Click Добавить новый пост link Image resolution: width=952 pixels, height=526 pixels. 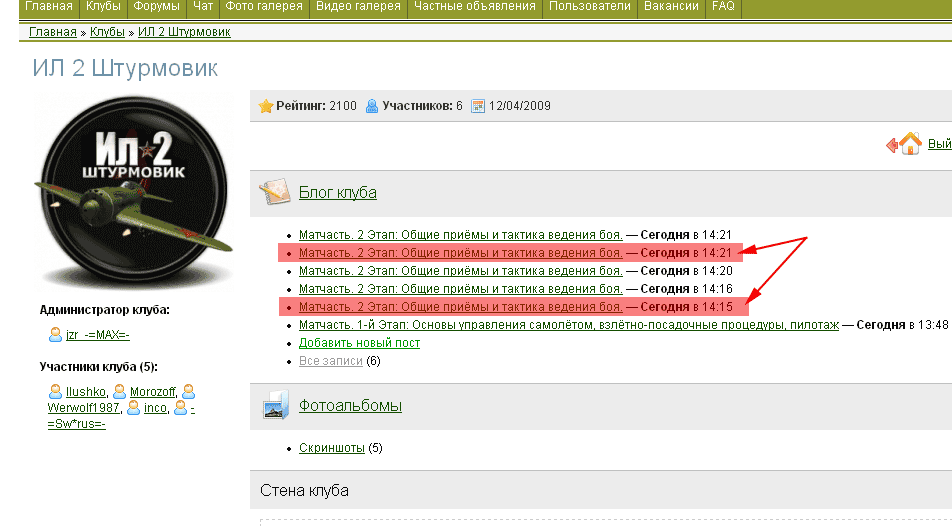click(359, 343)
